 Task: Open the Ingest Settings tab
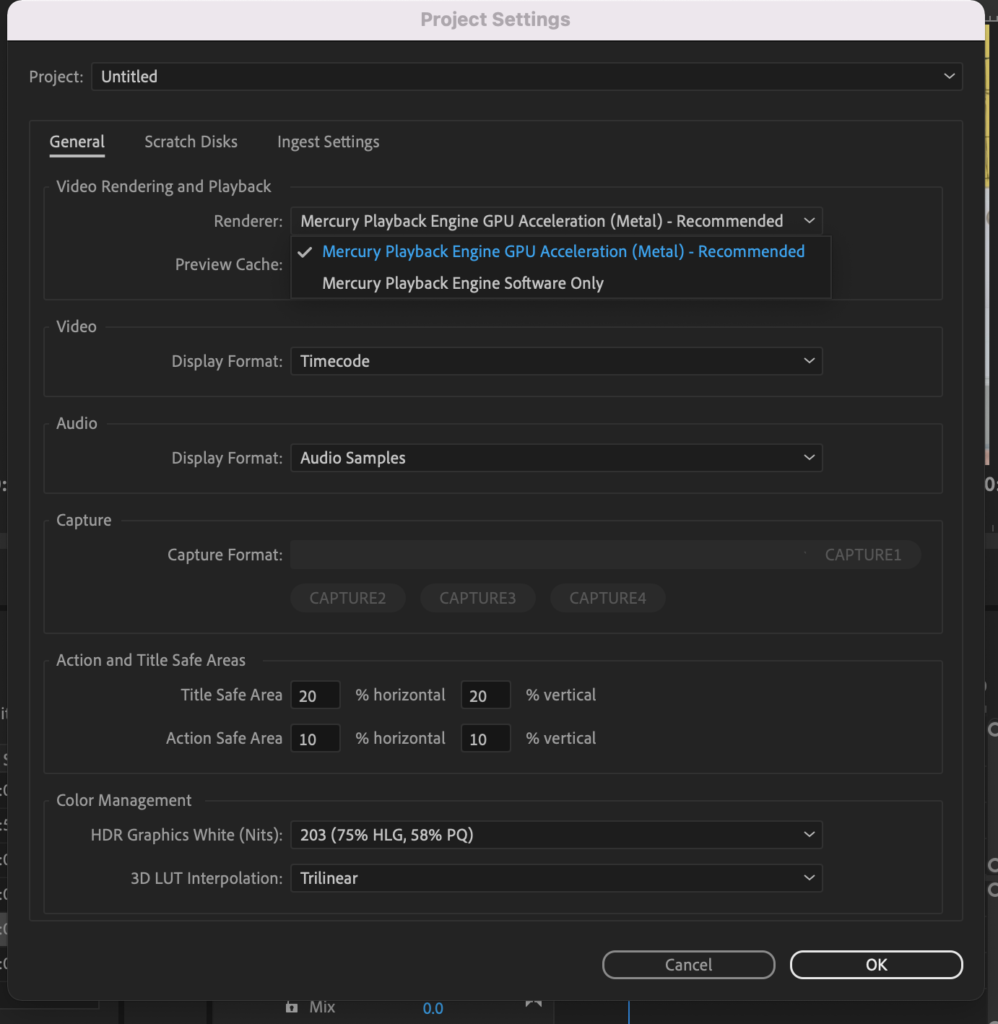click(328, 142)
